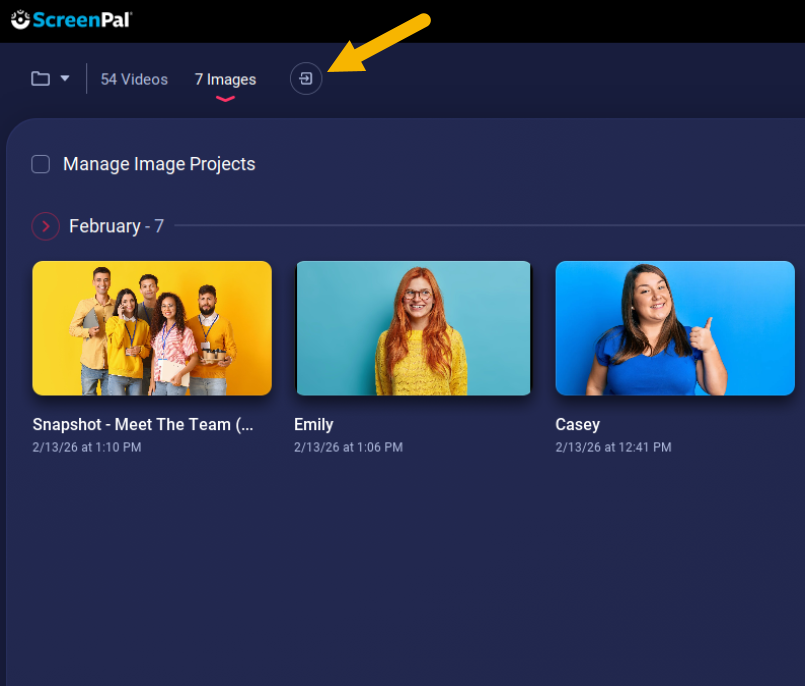805x686 pixels.
Task: Collapse the February section chevron
Action: 45,227
